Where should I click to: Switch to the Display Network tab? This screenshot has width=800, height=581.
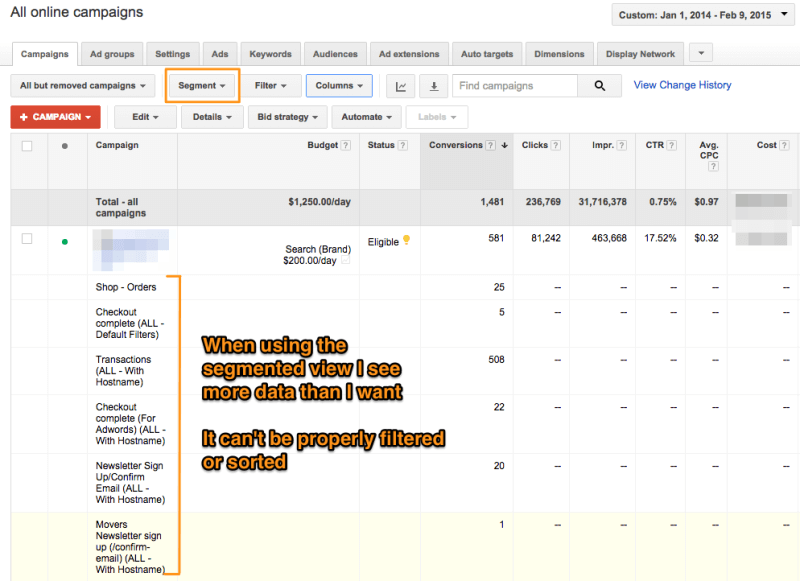click(640, 54)
